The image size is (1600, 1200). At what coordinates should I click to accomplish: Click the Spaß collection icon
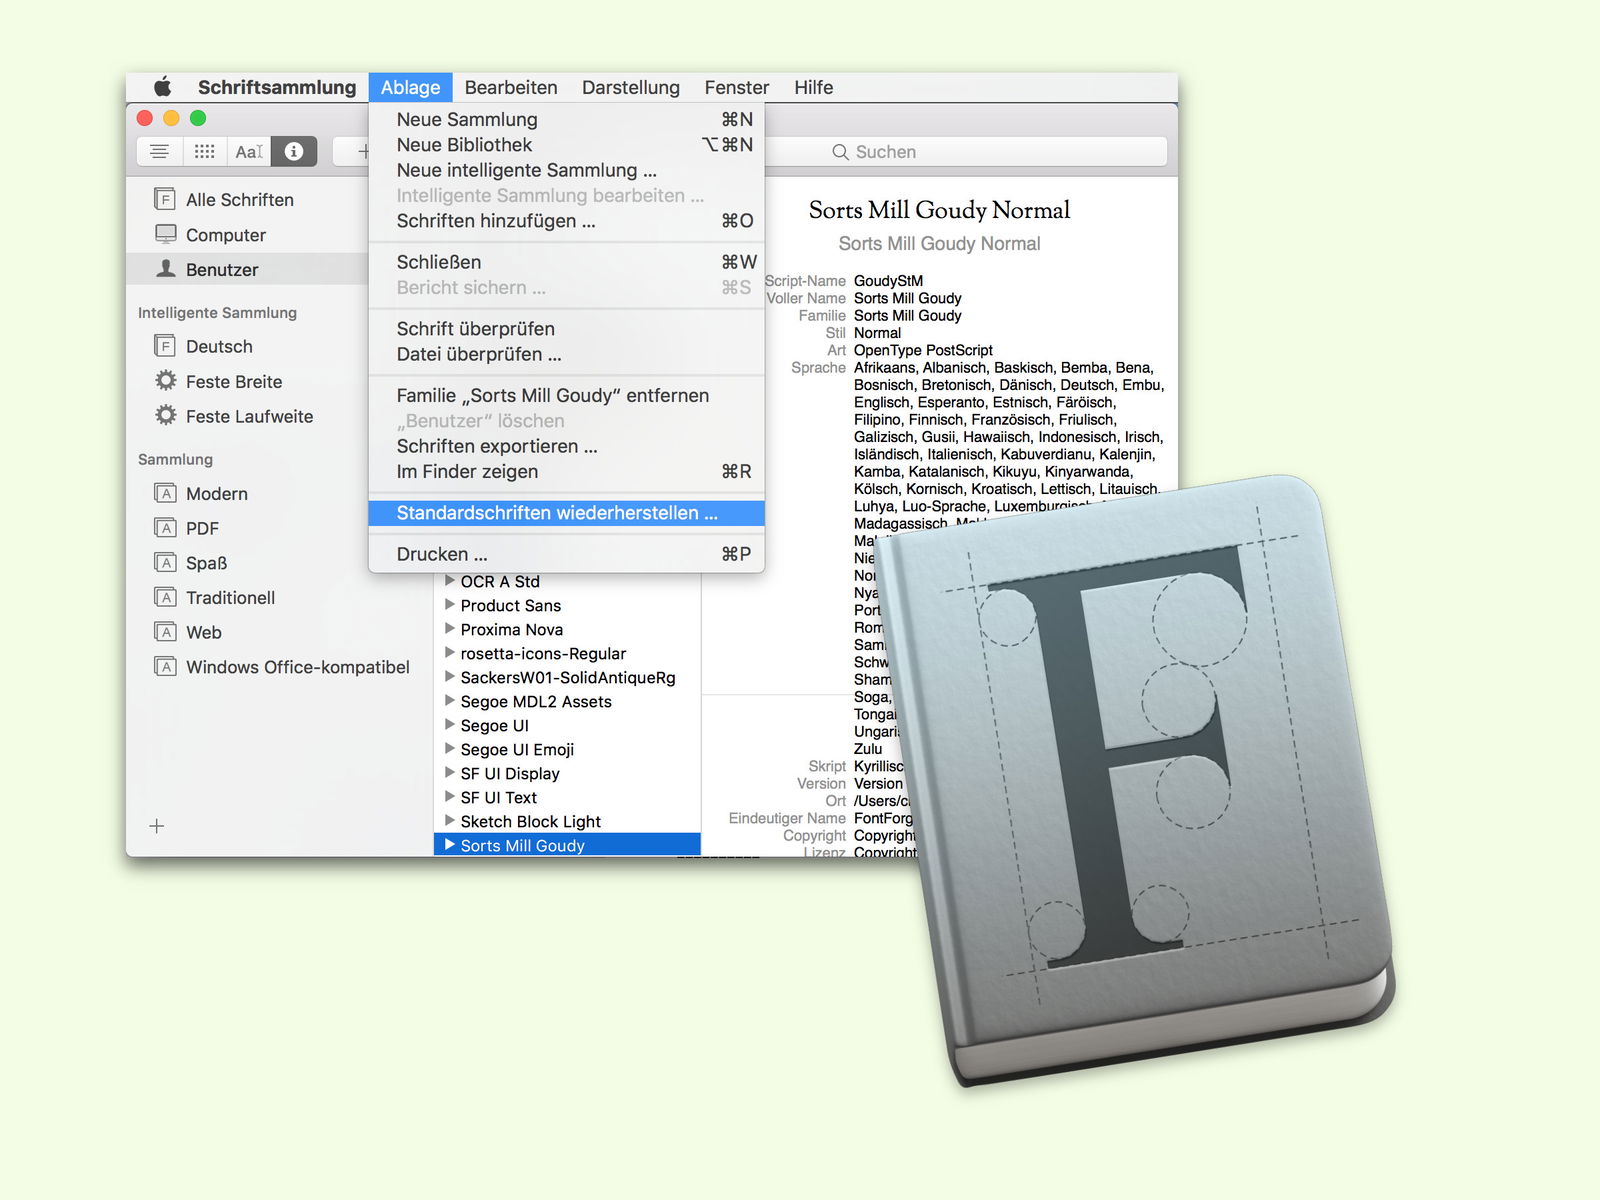165,562
